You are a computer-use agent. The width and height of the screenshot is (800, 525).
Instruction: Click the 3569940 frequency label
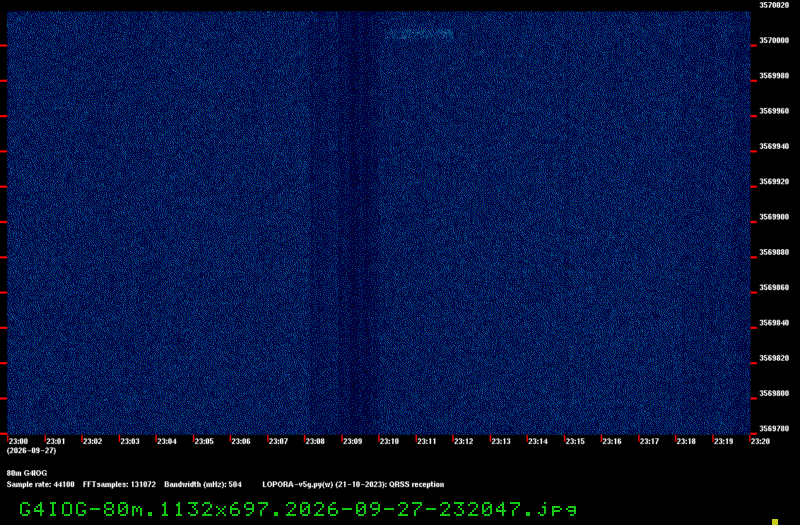pyautogui.click(x=774, y=146)
